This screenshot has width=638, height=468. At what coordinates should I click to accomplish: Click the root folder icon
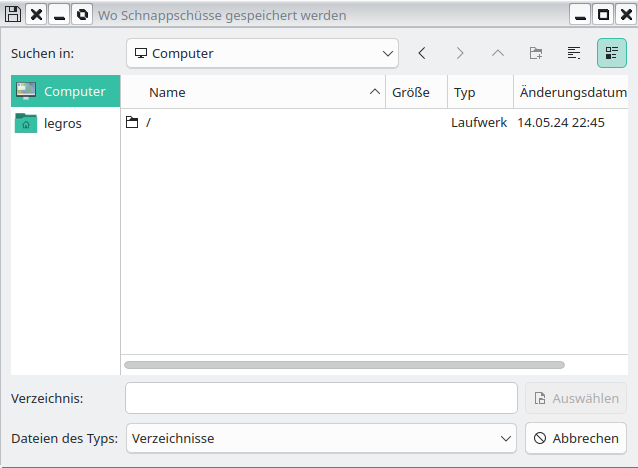click(x=132, y=123)
